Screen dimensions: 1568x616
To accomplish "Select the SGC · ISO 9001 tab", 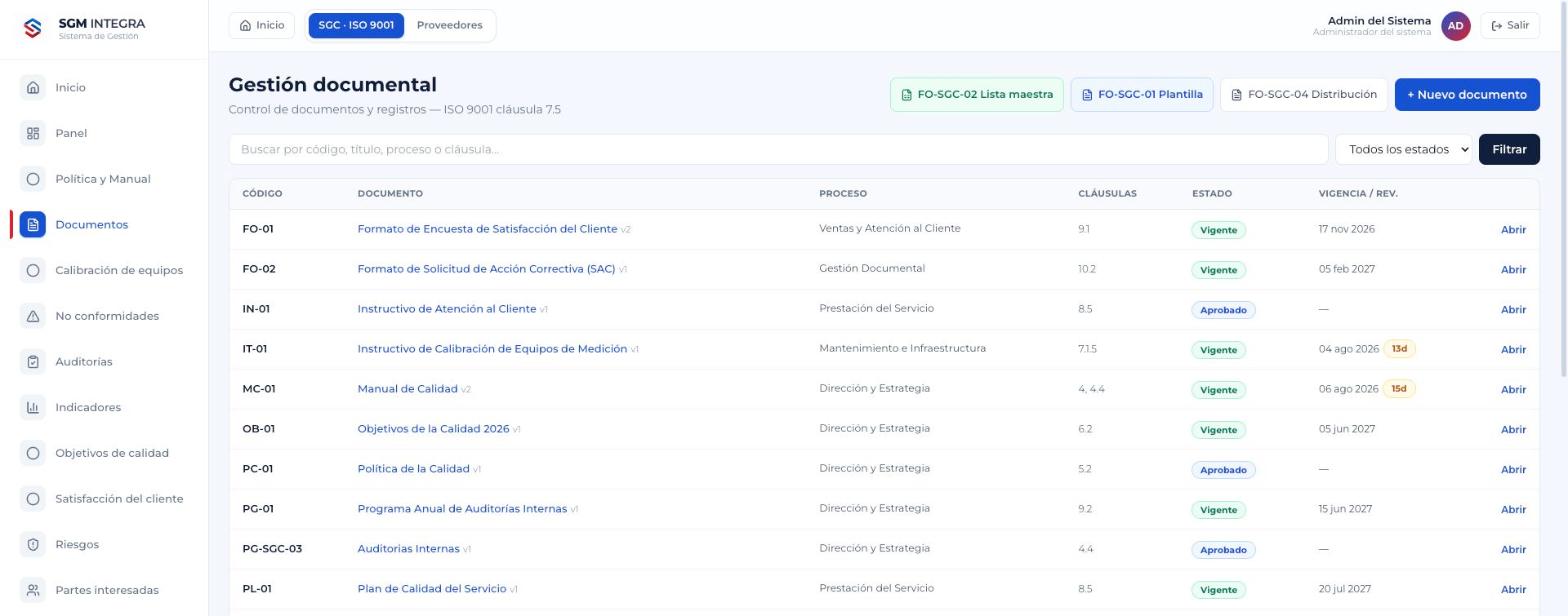I will 356,25.
